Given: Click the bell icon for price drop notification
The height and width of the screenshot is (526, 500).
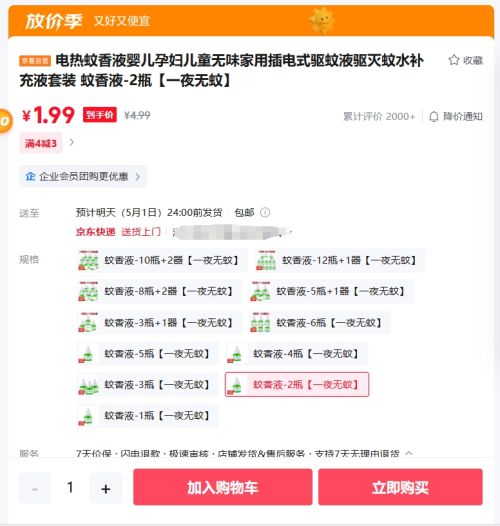Looking at the screenshot, I should point(434,116).
